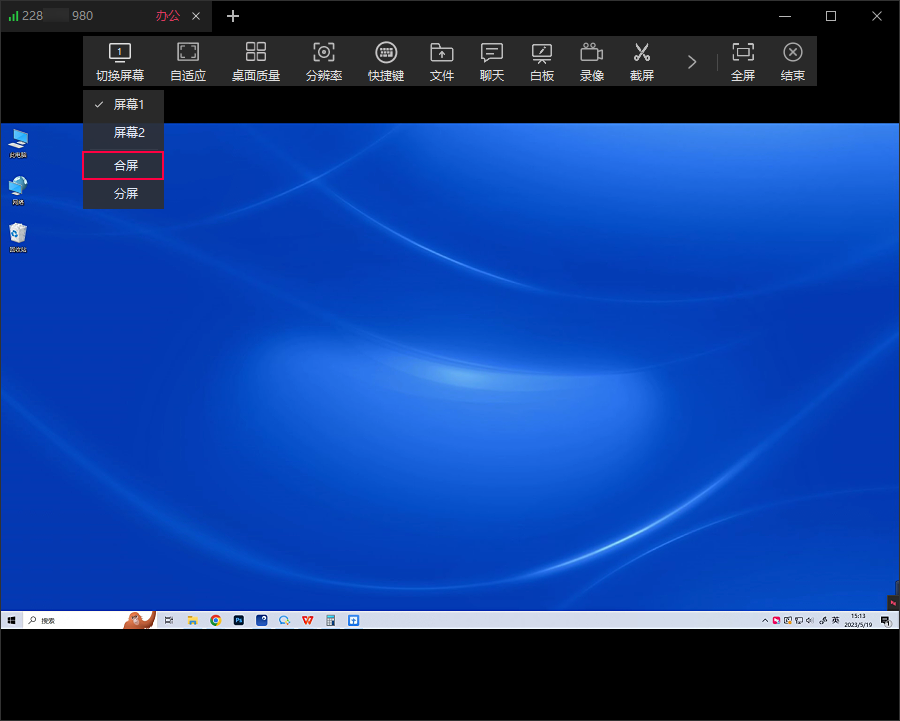Open the 白板 whiteboard tool
This screenshot has width=900, height=721.
tap(541, 62)
